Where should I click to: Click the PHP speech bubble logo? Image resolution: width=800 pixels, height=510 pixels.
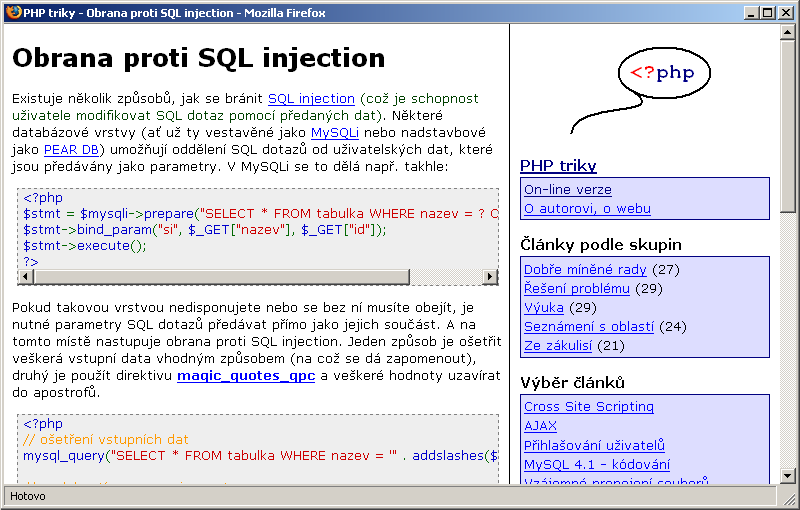(641, 89)
